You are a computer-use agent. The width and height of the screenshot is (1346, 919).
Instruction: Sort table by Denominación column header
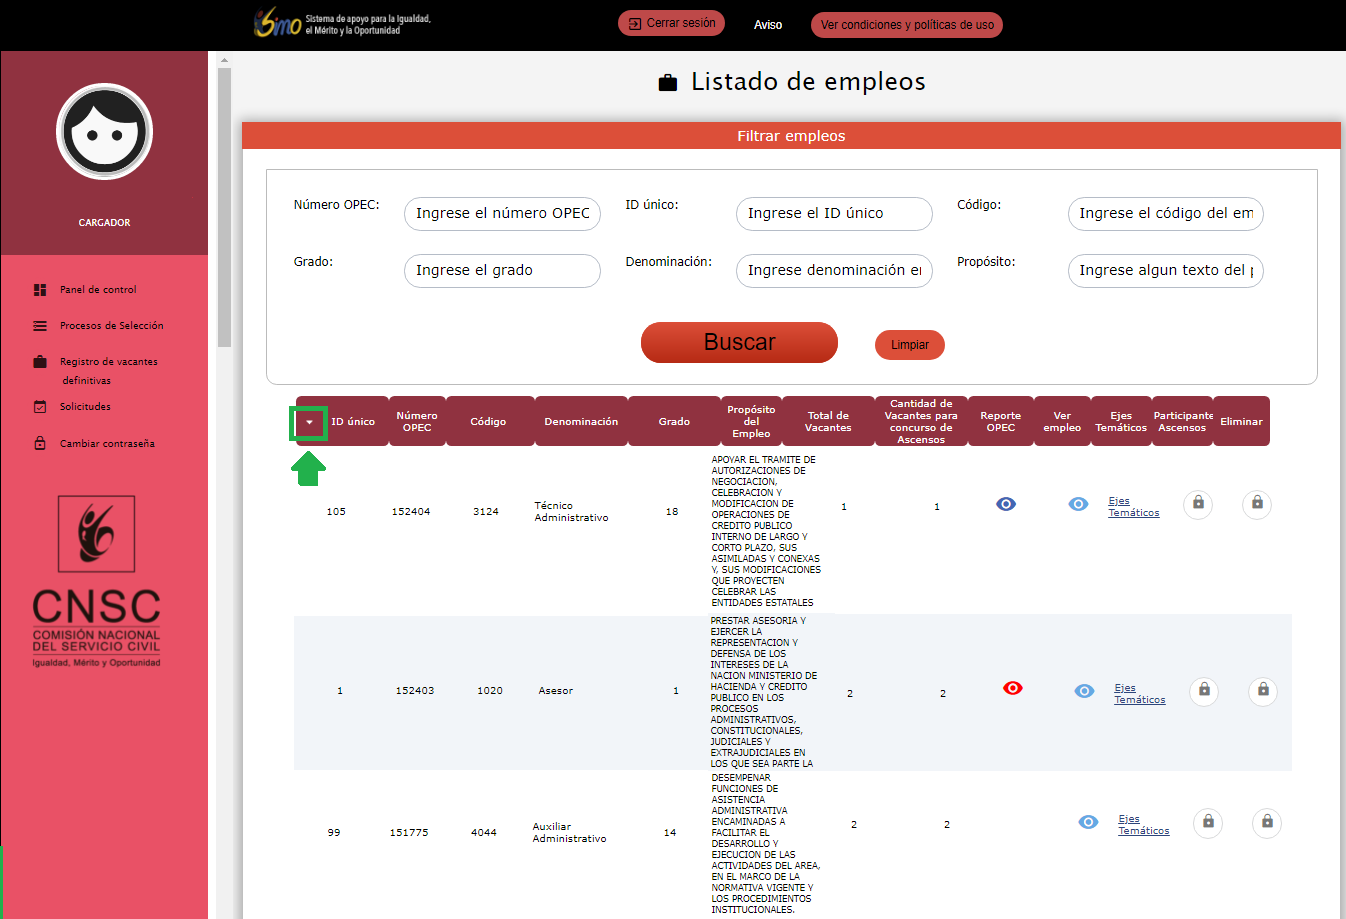pyautogui.click(x=581, y=422)
